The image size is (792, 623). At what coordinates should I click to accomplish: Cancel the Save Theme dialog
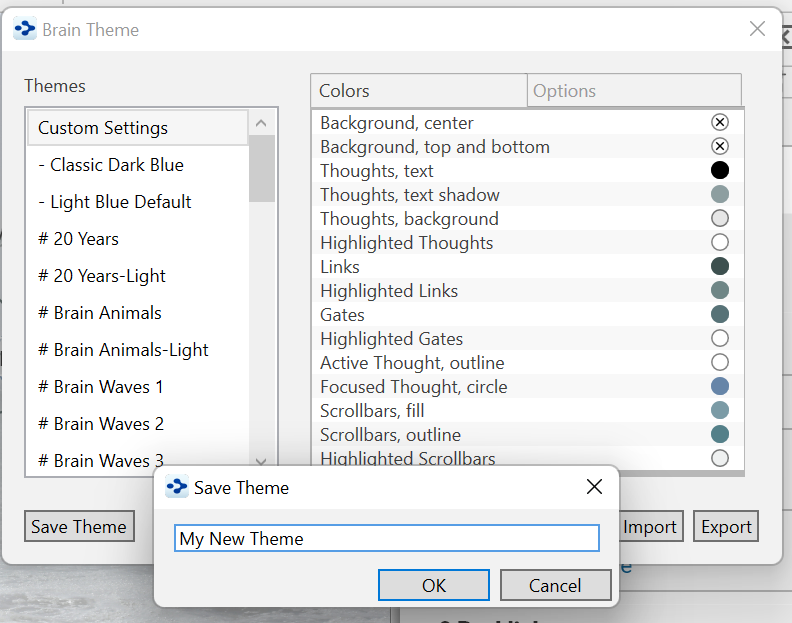[555, 585]
